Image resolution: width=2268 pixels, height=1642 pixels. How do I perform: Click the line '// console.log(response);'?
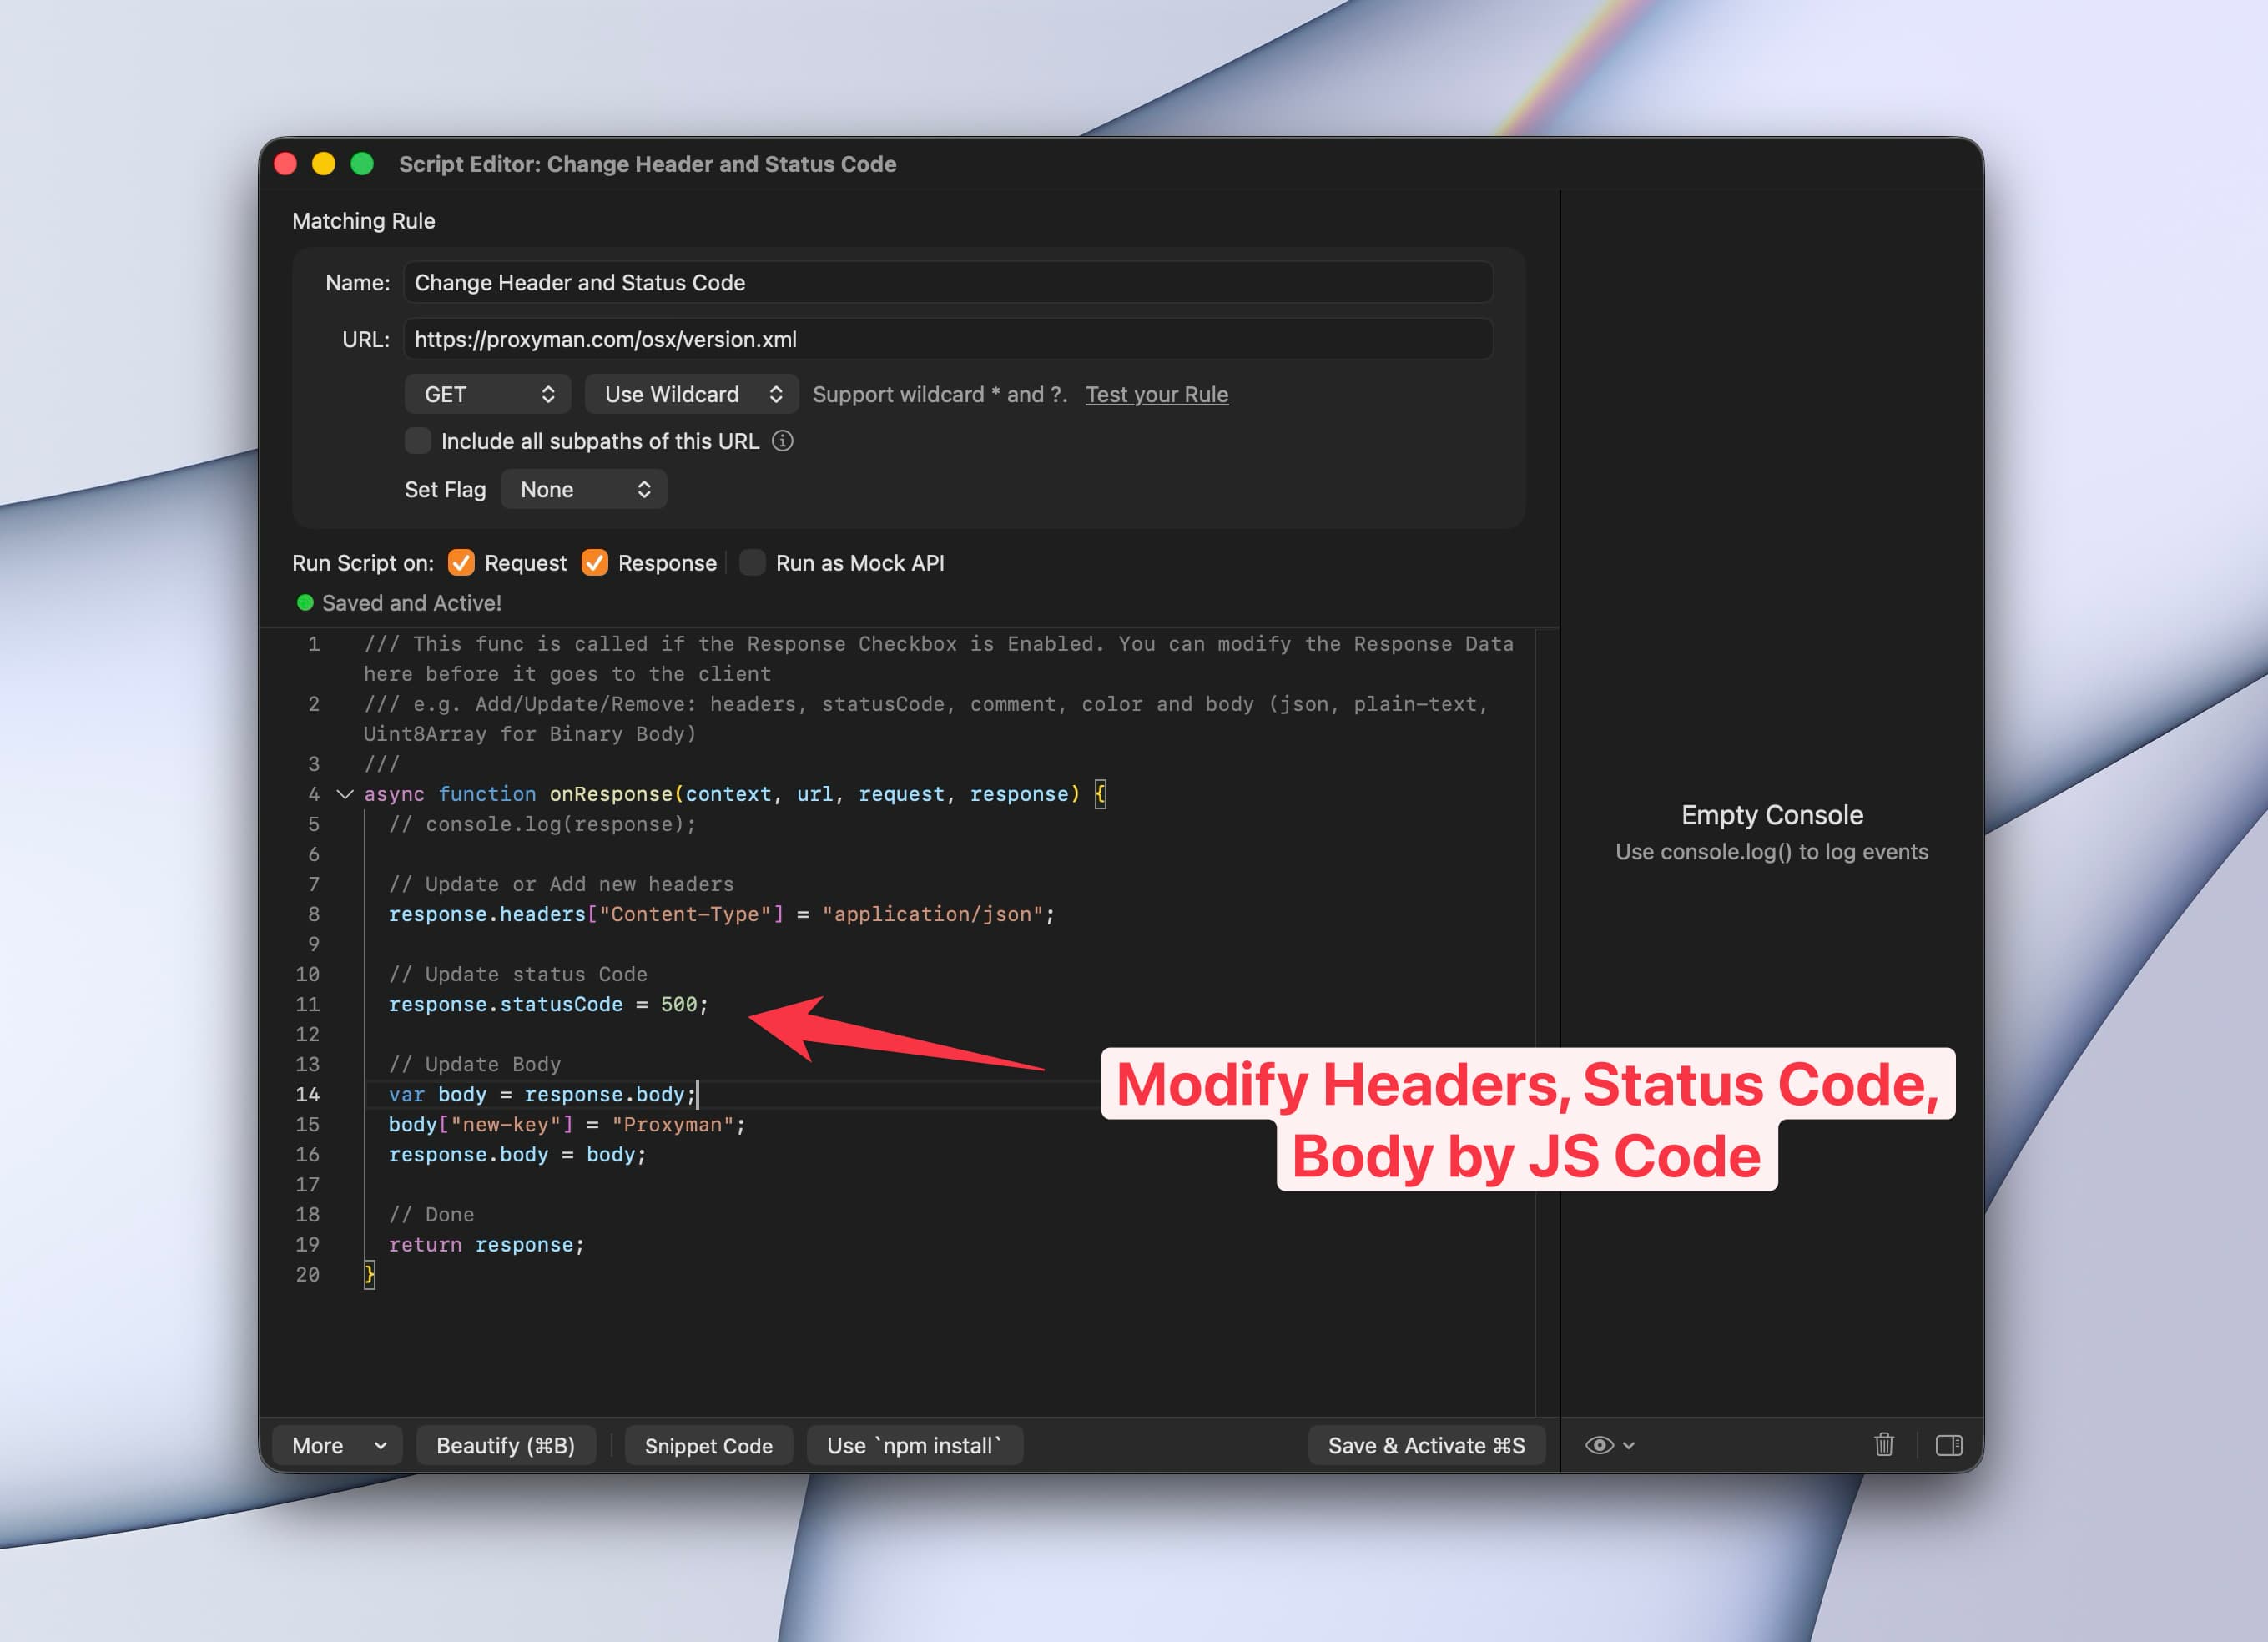[x=542, y=824]
